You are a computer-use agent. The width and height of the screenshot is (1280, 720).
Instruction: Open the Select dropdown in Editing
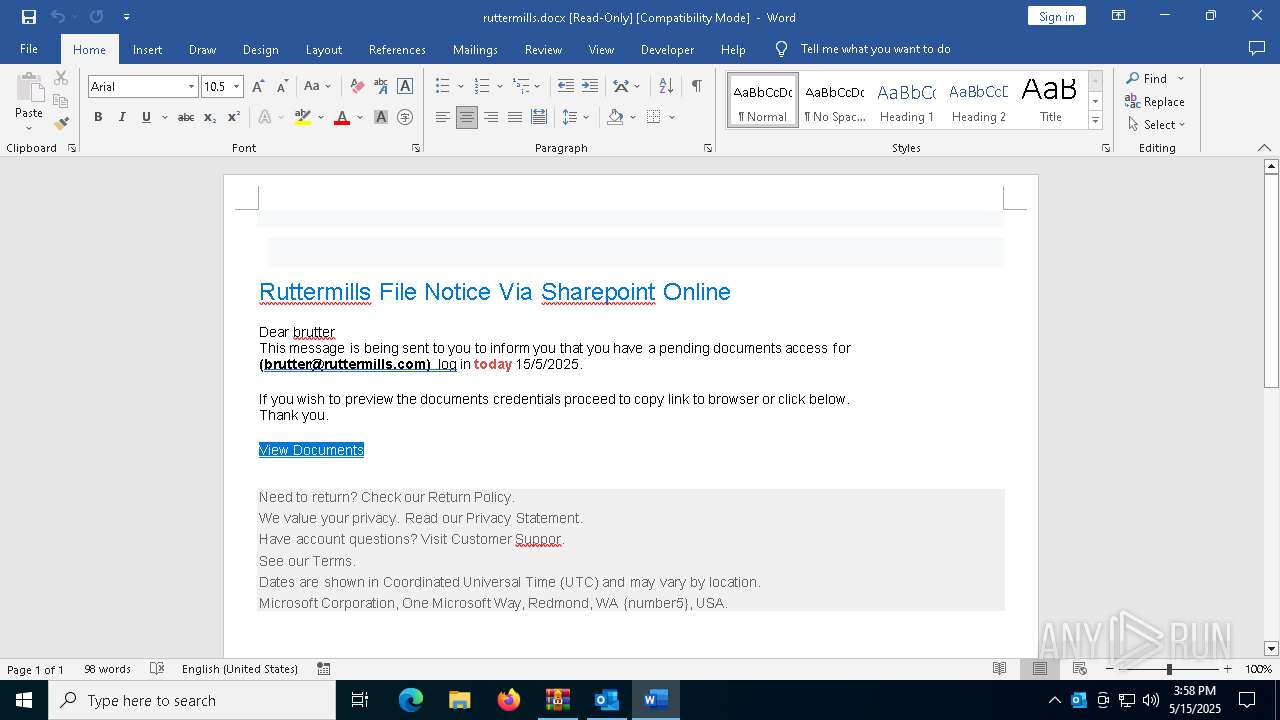[x=1156, y=125]
